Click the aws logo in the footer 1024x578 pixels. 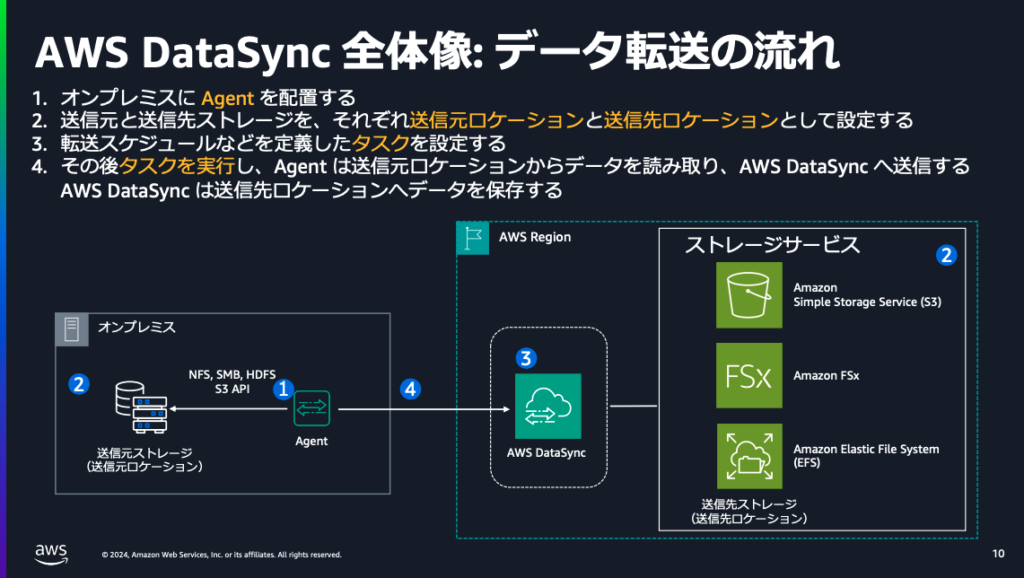51,554
